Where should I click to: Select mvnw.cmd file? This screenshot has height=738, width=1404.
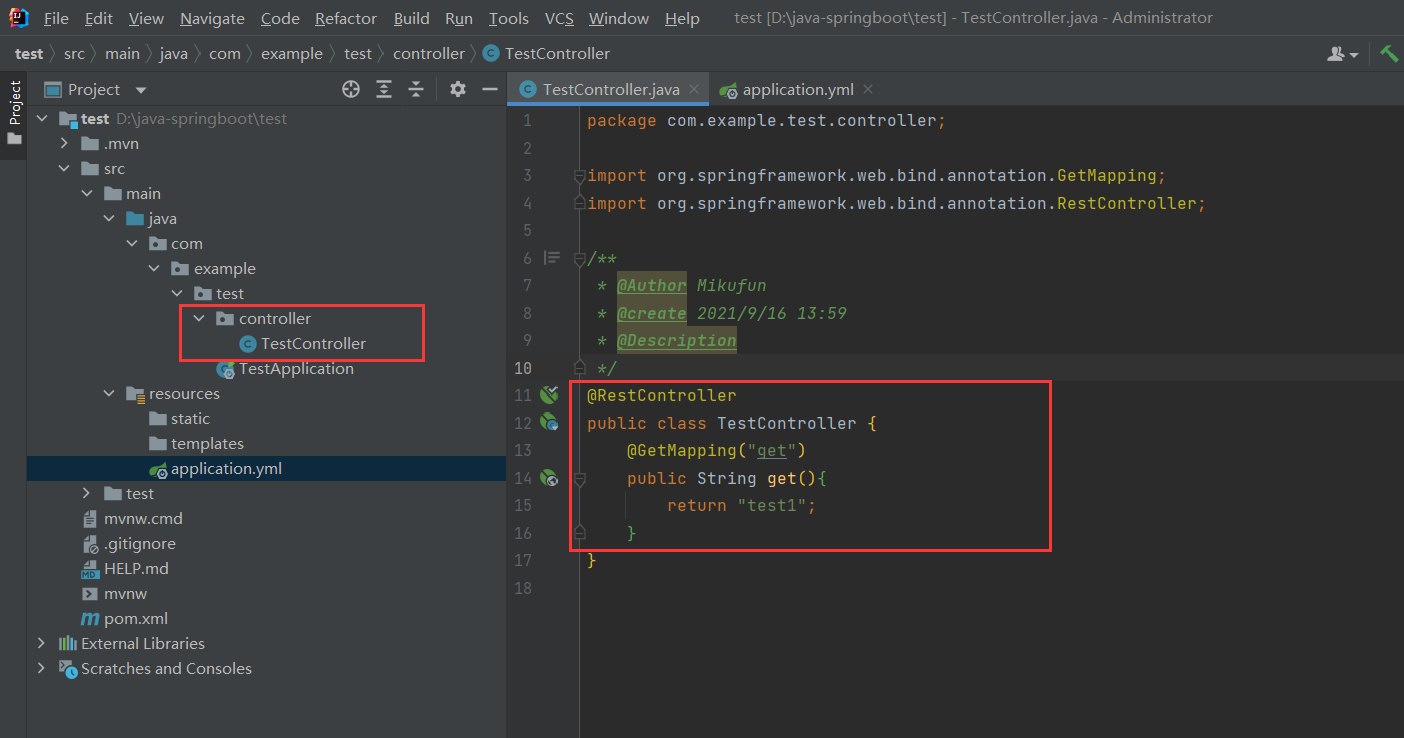[x=132, y=518]
